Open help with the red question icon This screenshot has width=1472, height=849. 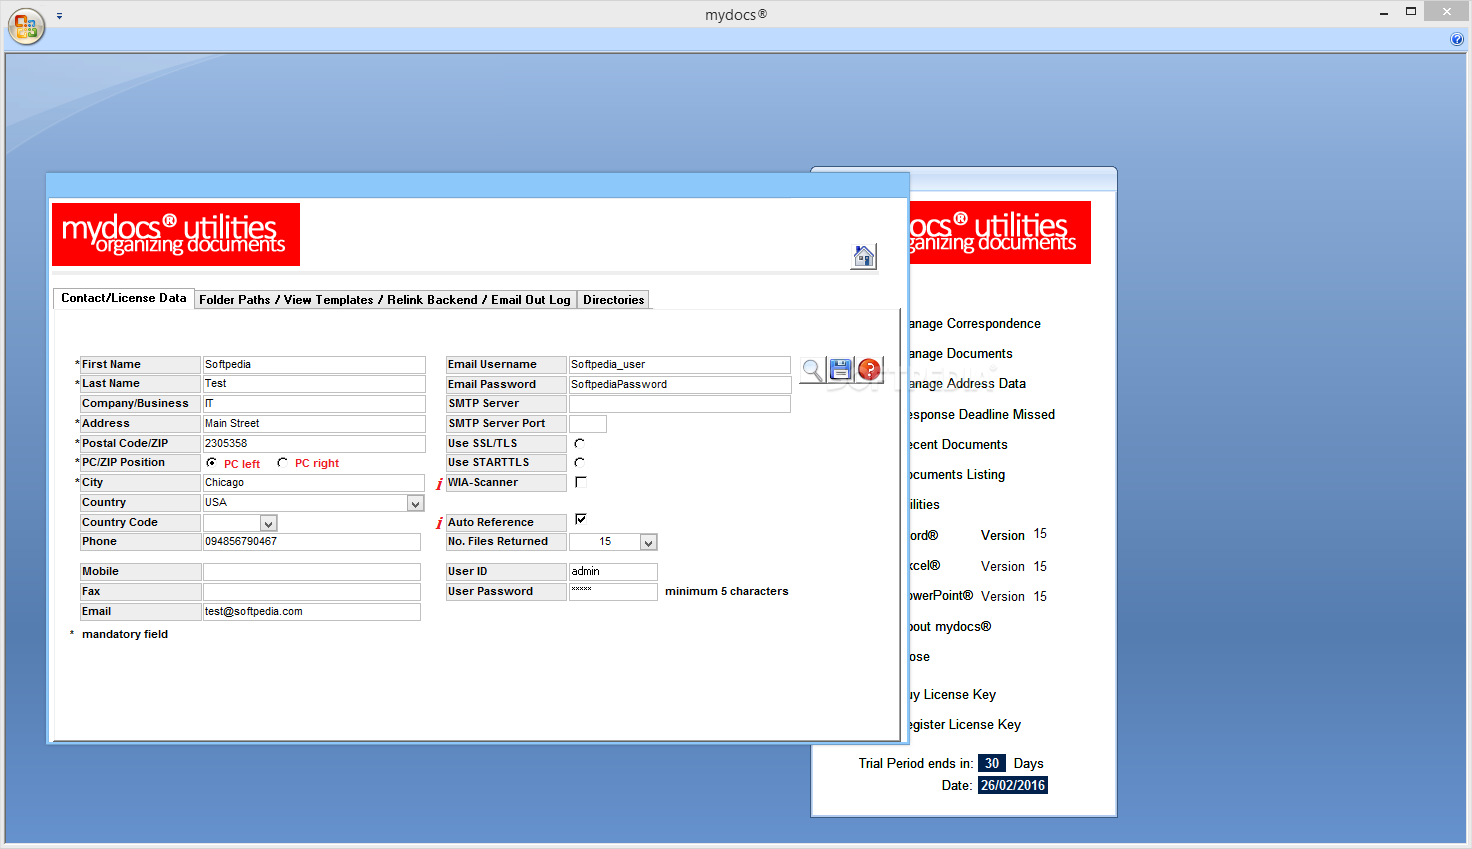coord(869,369)
